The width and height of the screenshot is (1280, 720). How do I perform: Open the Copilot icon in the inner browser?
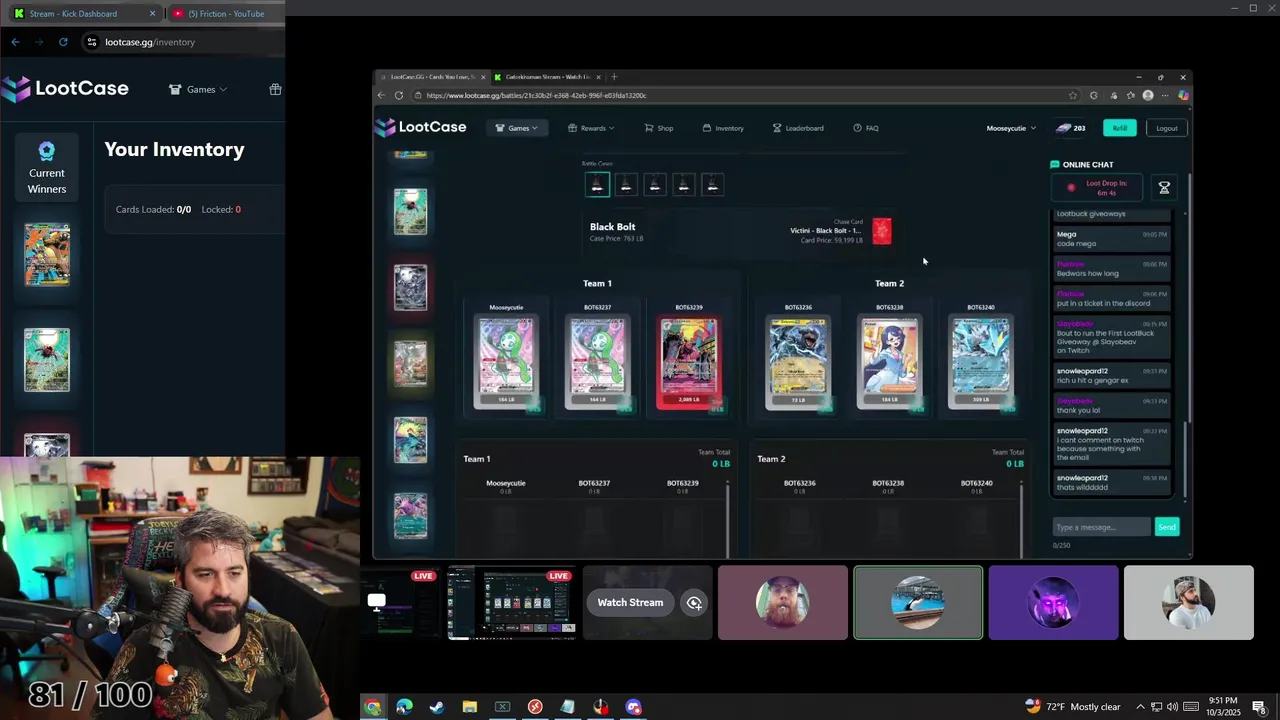[1183, 95]
